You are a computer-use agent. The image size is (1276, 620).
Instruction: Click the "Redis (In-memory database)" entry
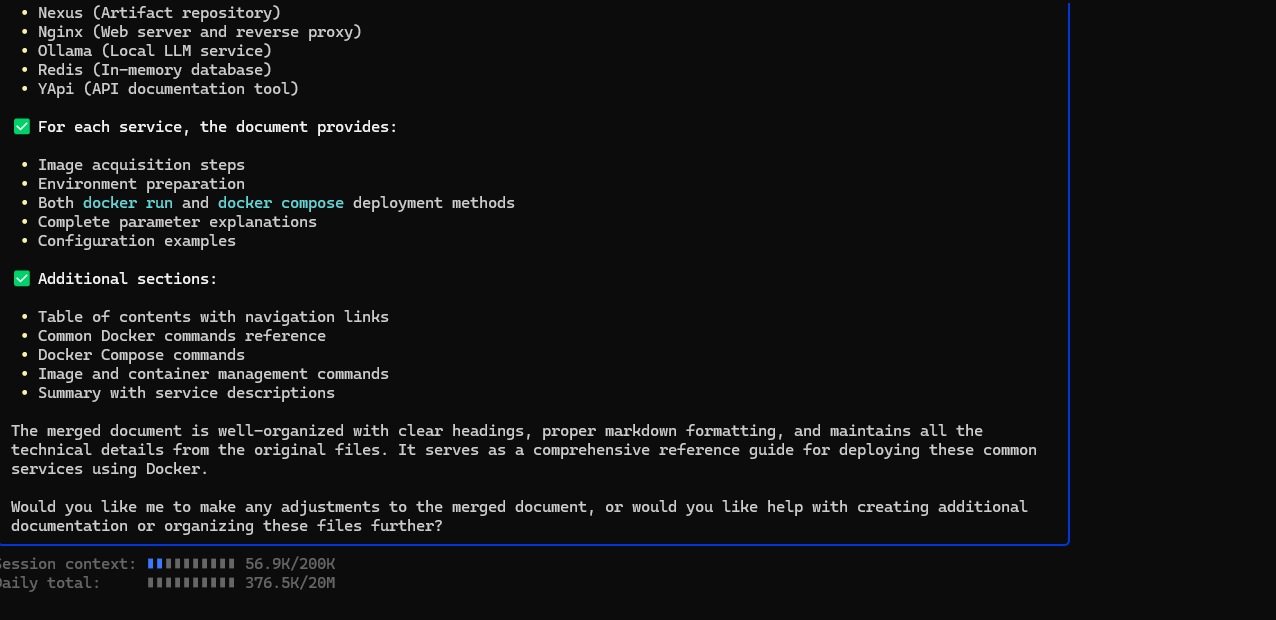click(154, 70)
